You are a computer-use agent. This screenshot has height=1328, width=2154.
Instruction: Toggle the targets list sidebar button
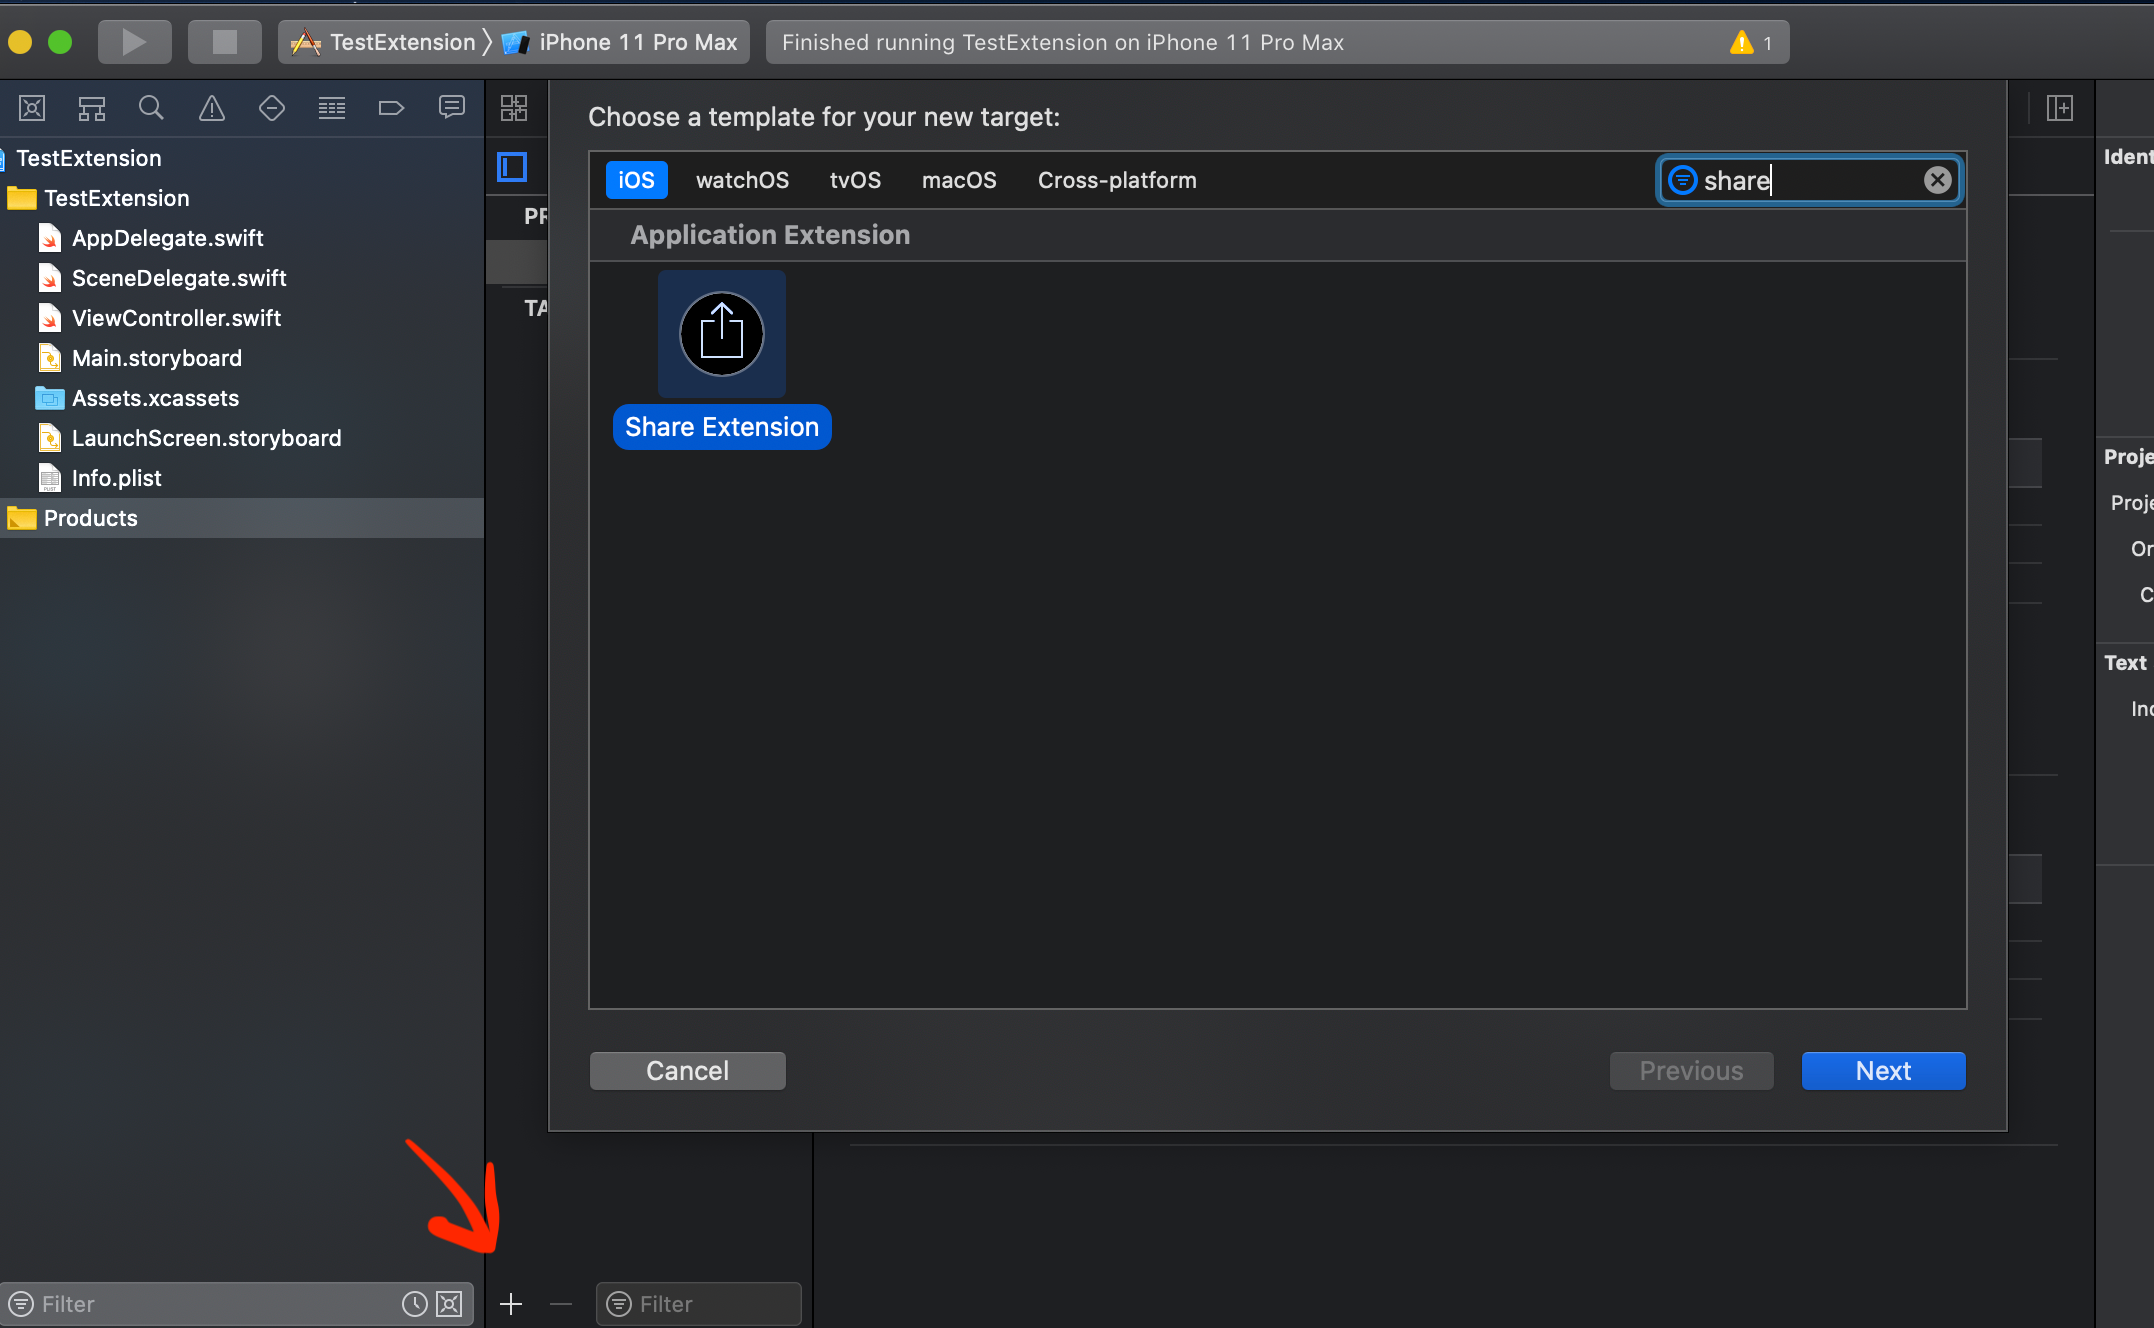pos(513,167)
